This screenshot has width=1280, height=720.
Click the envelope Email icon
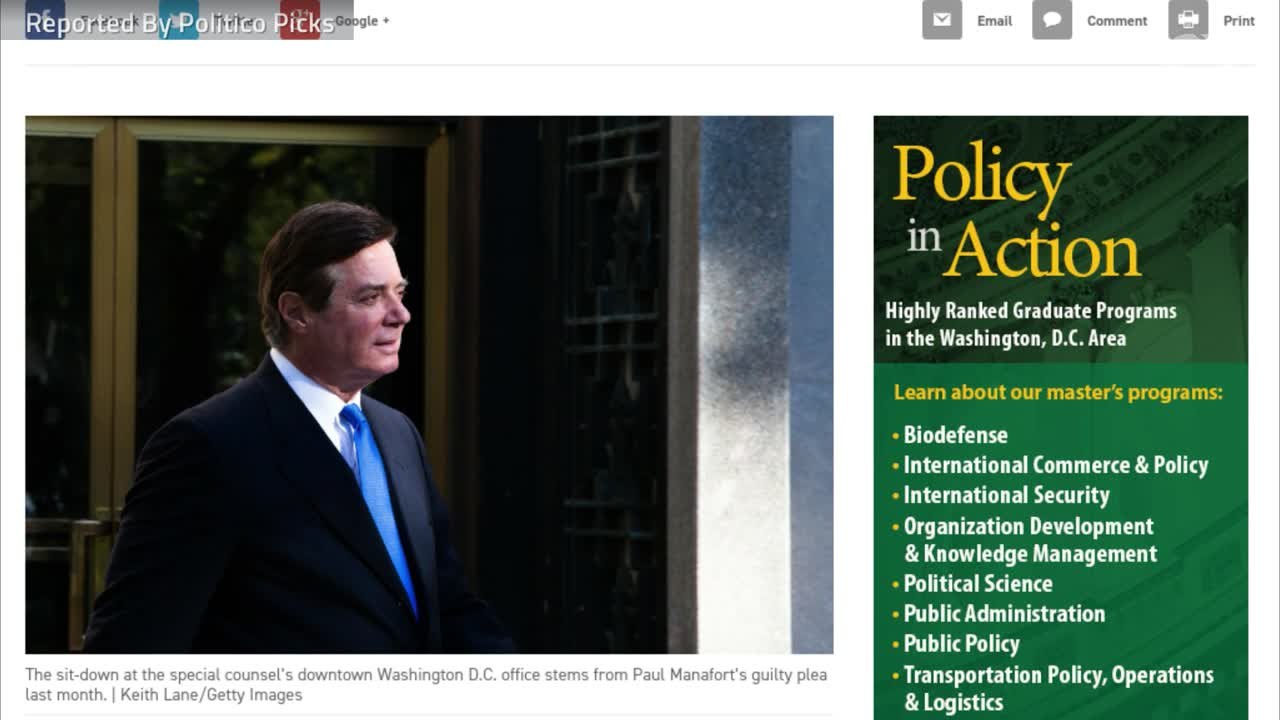coord(942,20)
